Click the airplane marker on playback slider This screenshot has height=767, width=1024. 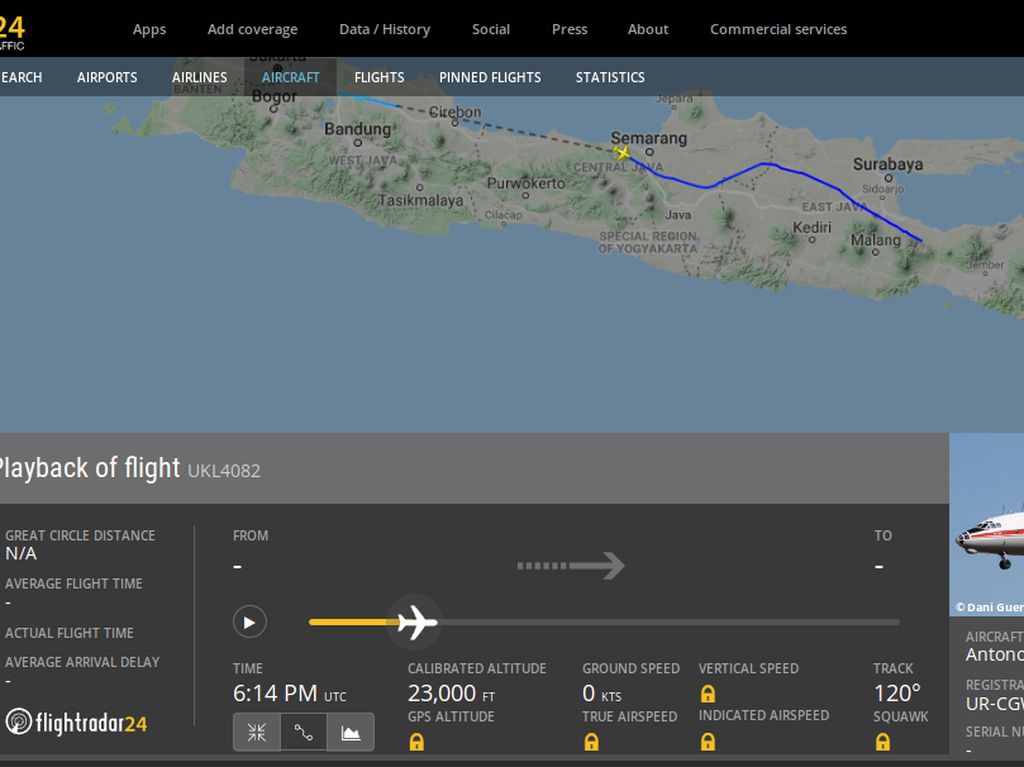(x=417, y=622)
